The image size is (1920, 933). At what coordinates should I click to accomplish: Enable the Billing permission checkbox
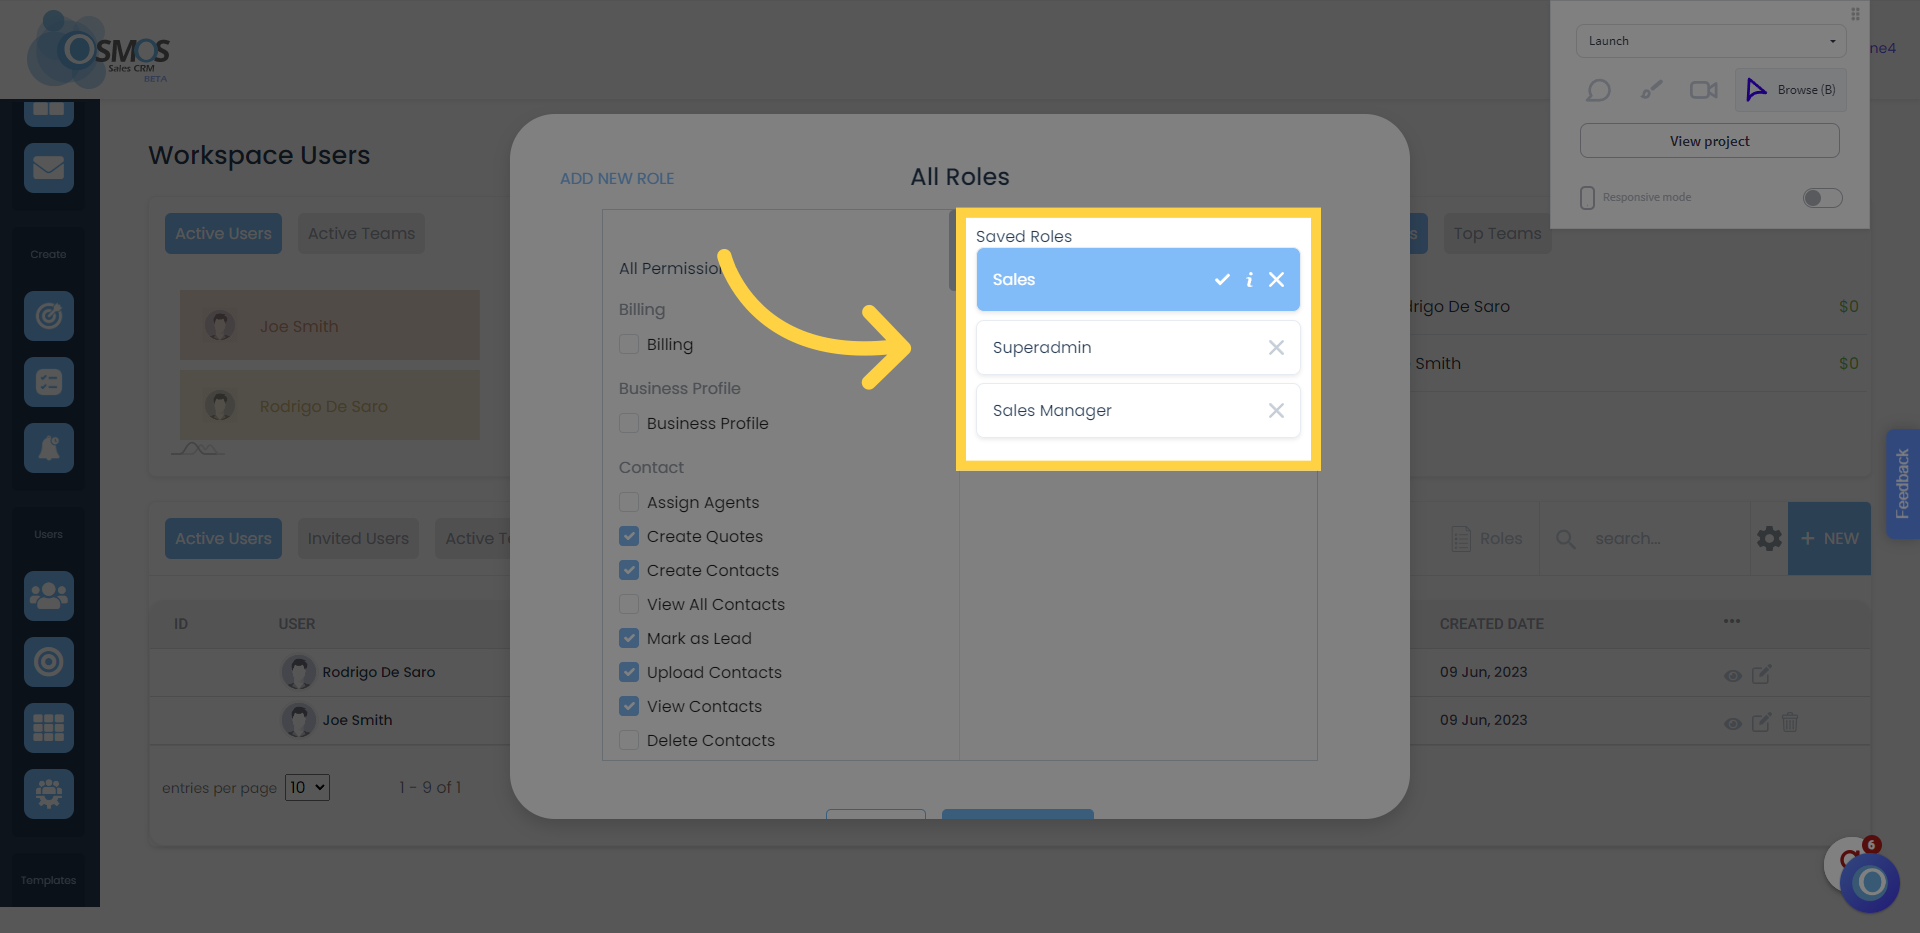click(629, 344)
